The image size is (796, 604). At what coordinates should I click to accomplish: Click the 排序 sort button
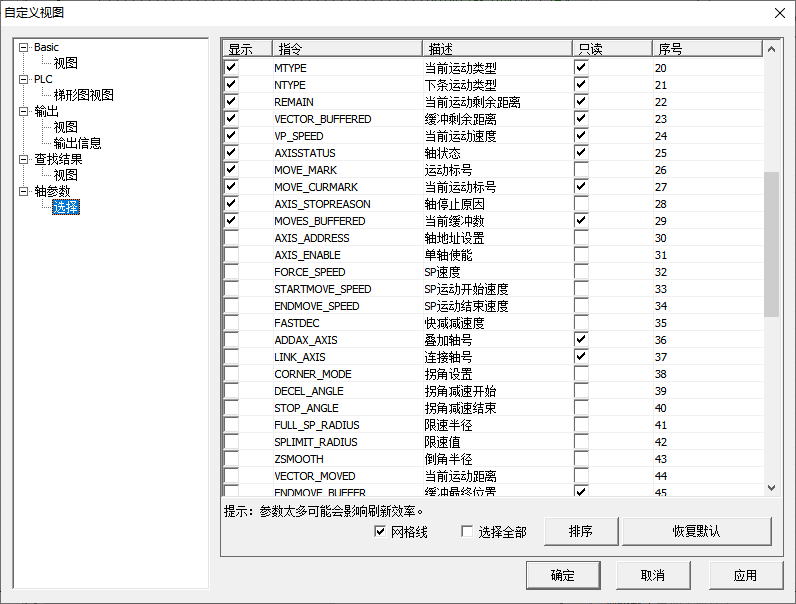[x=581, y=531]
